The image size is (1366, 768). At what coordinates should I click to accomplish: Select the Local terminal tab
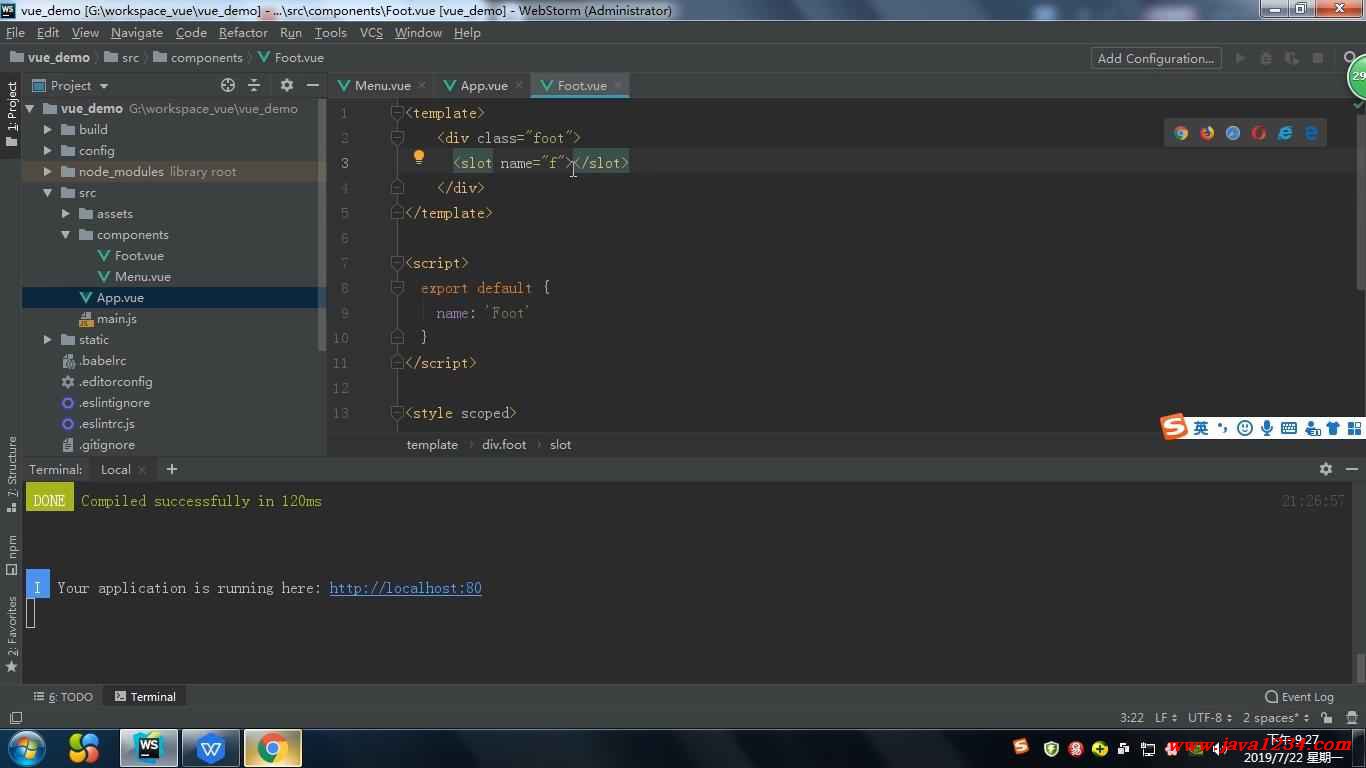116,469
